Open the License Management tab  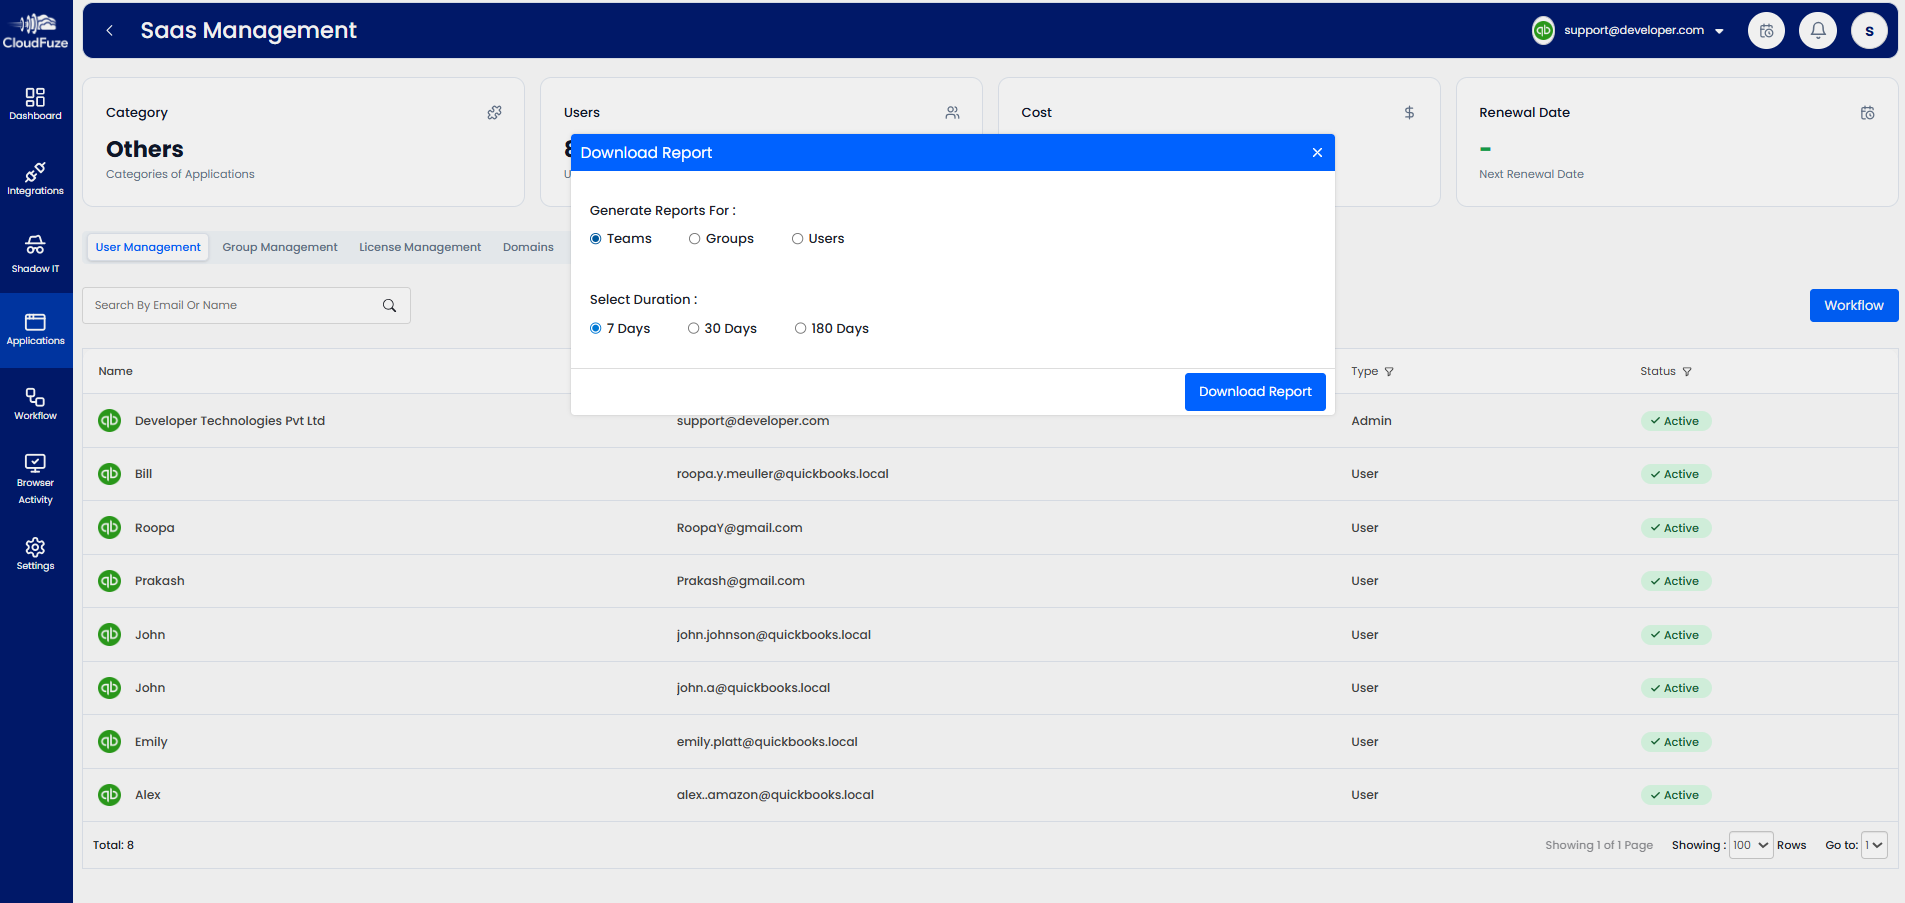point(419,246)
